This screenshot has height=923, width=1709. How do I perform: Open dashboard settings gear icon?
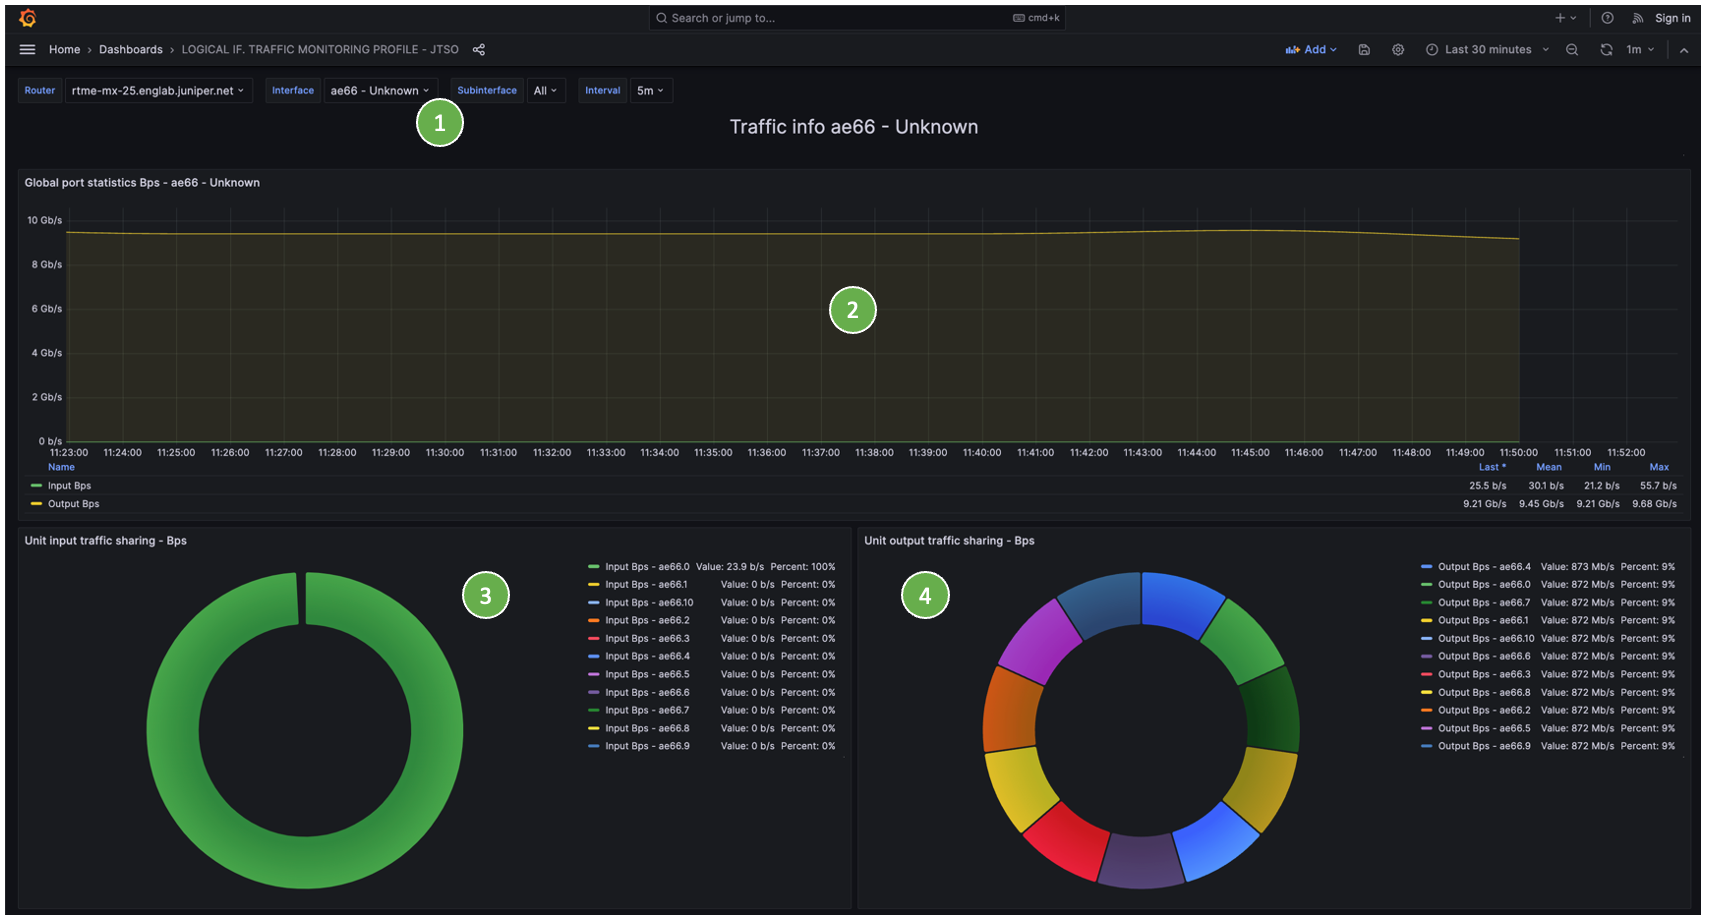(1398, 50)
